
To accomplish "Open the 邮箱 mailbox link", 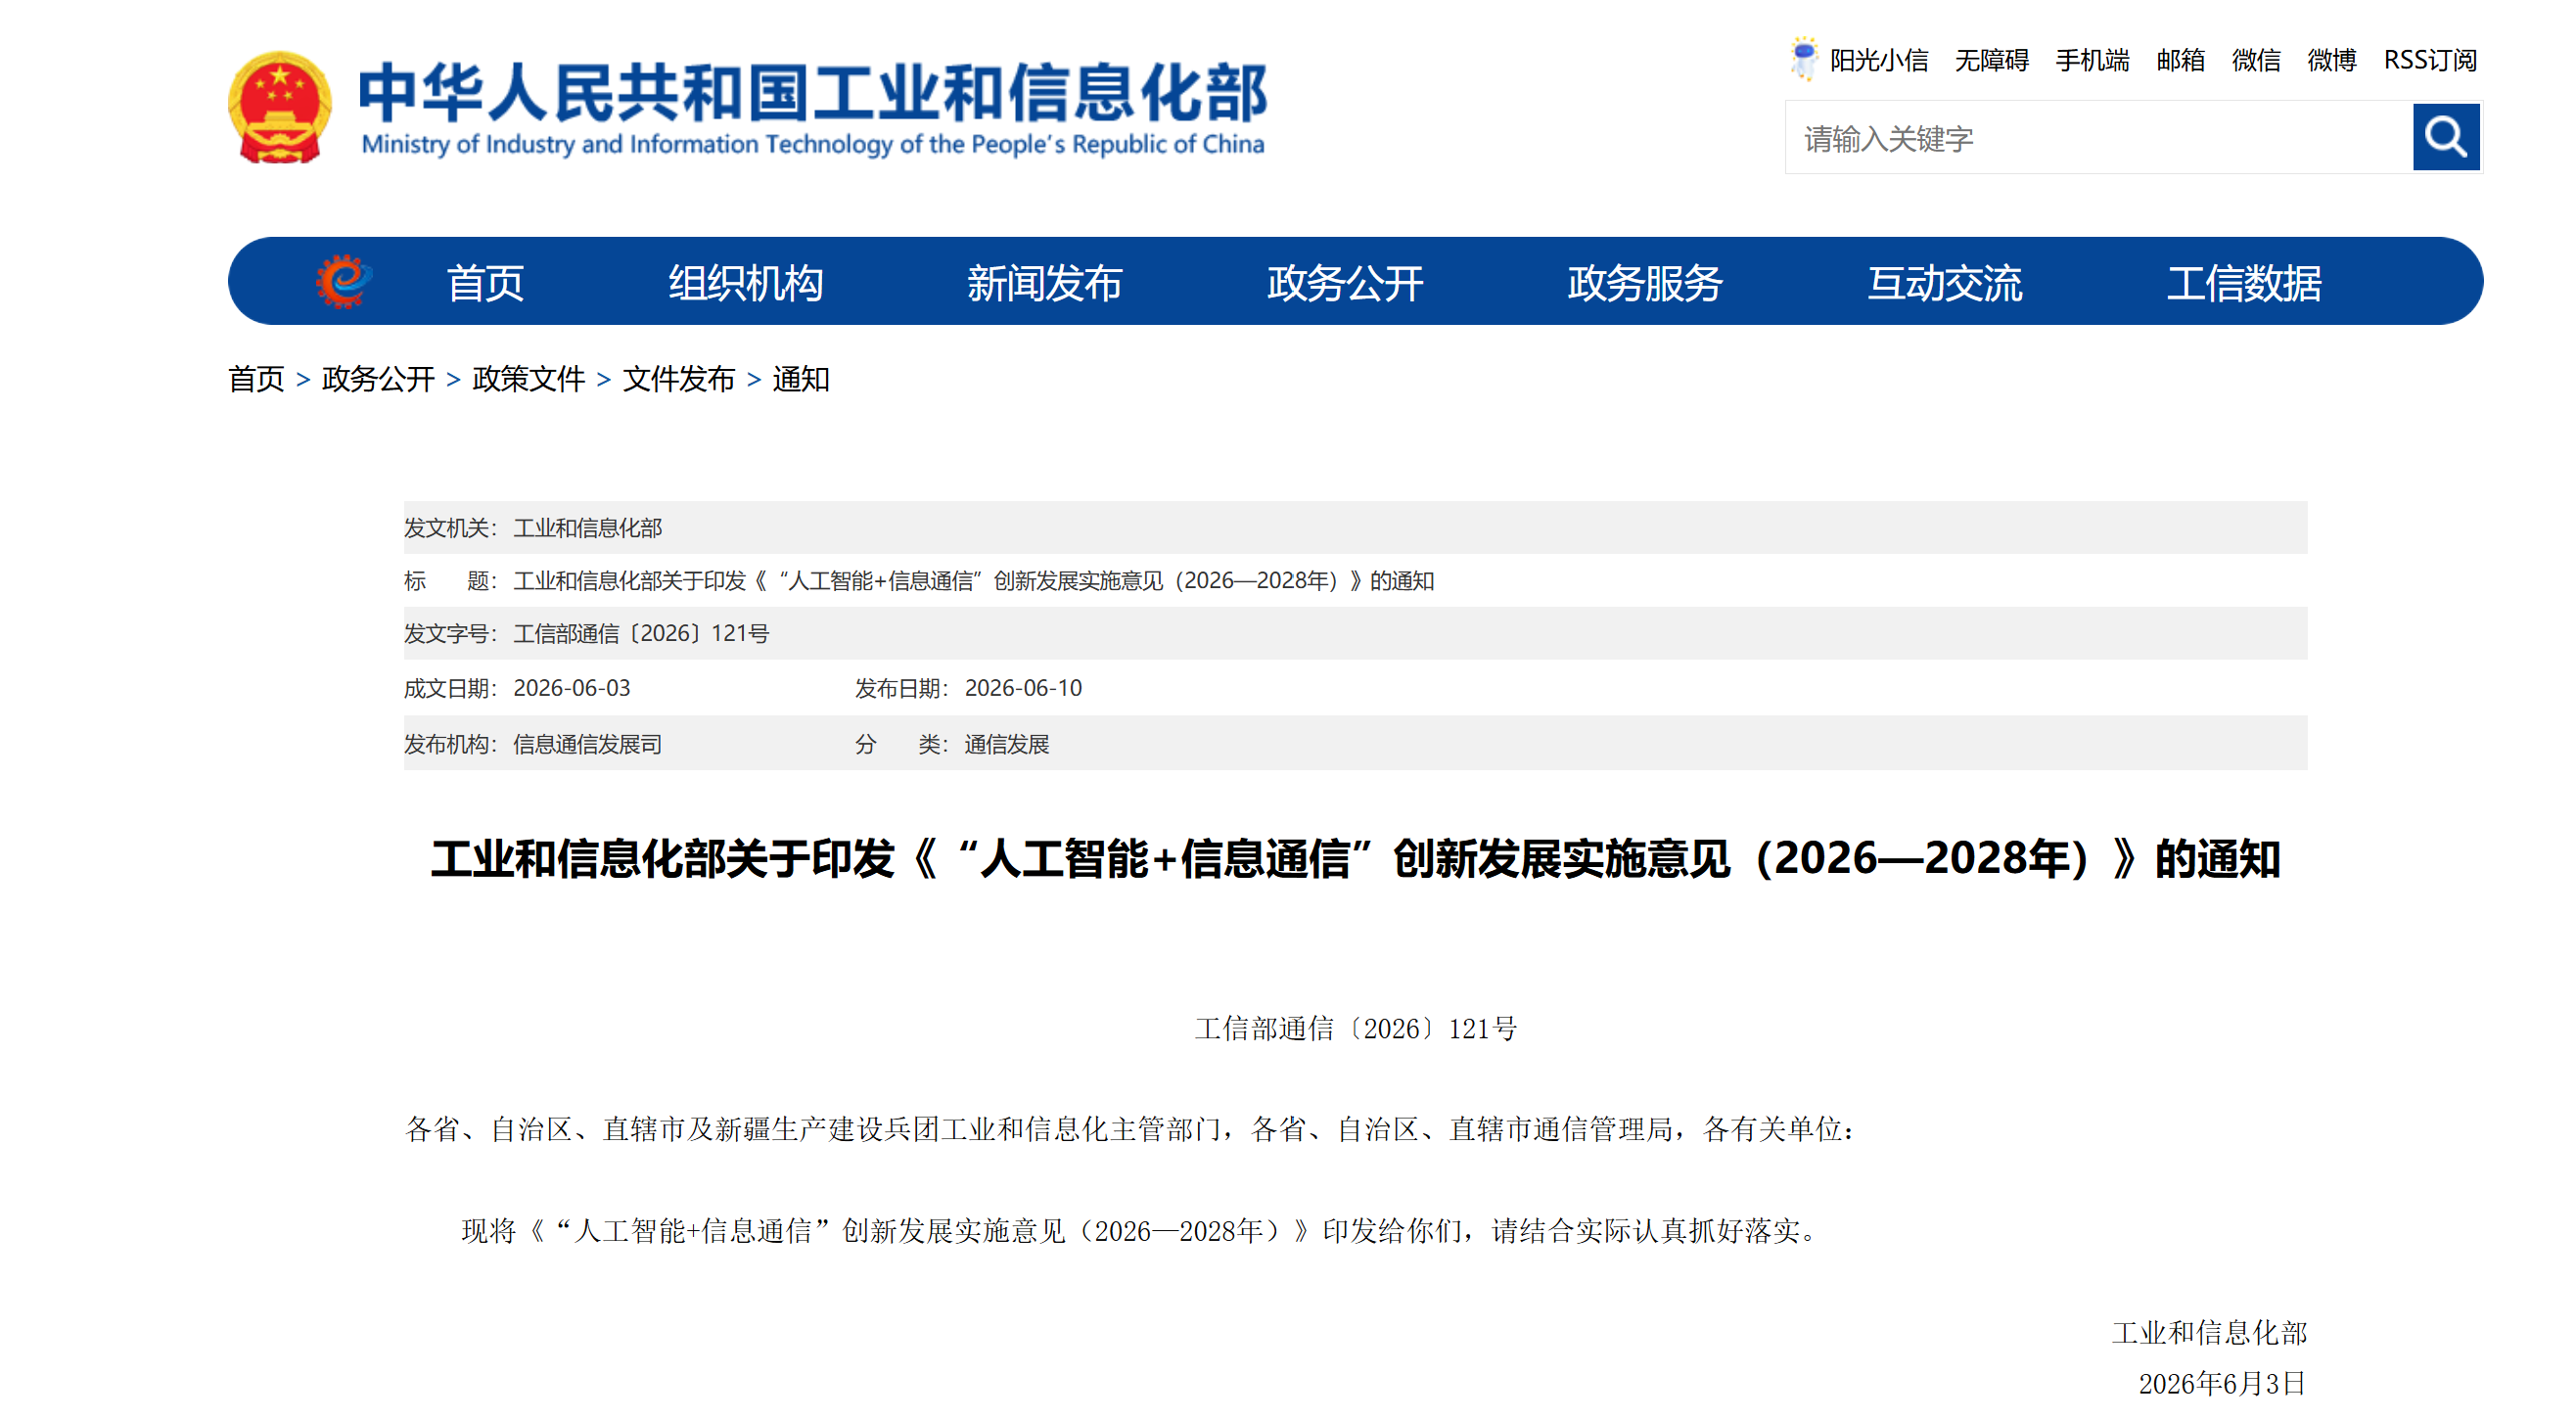I will [2180, 60].
